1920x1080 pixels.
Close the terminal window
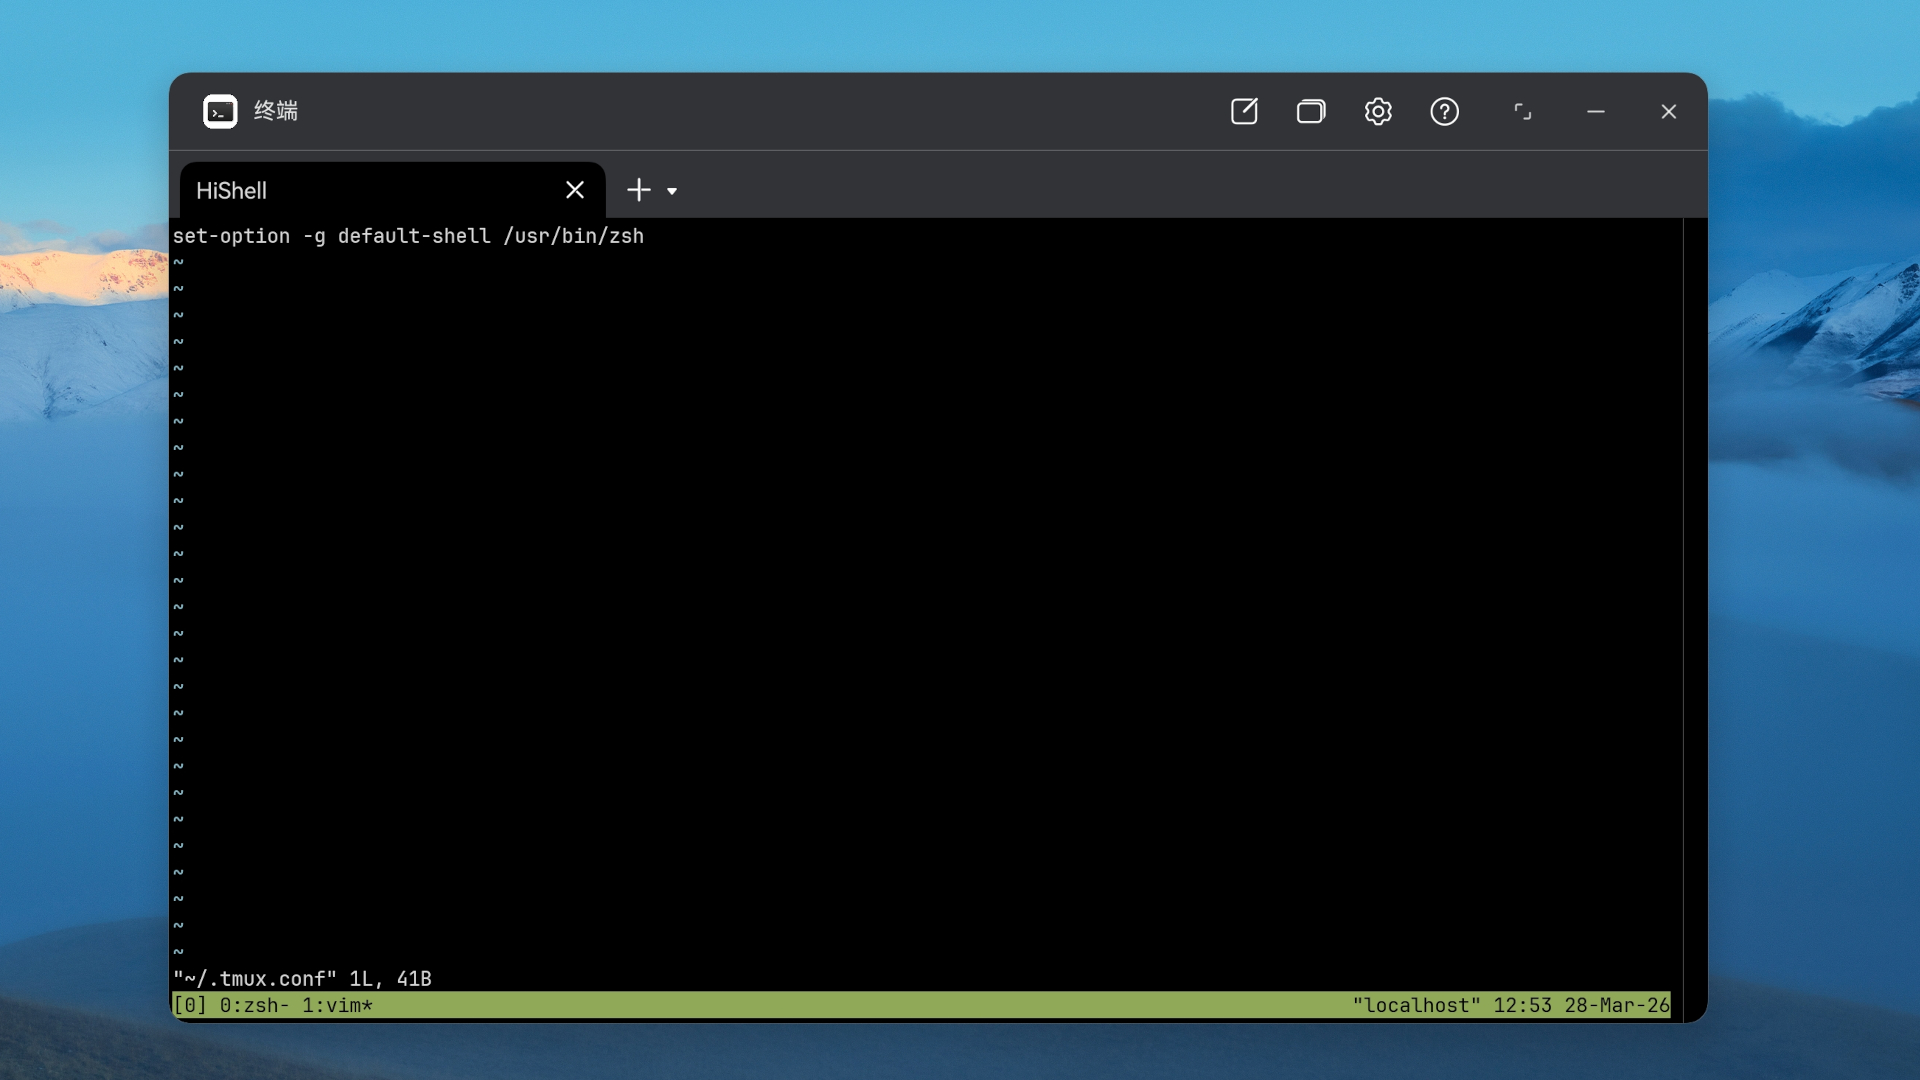pos(1668,111)
